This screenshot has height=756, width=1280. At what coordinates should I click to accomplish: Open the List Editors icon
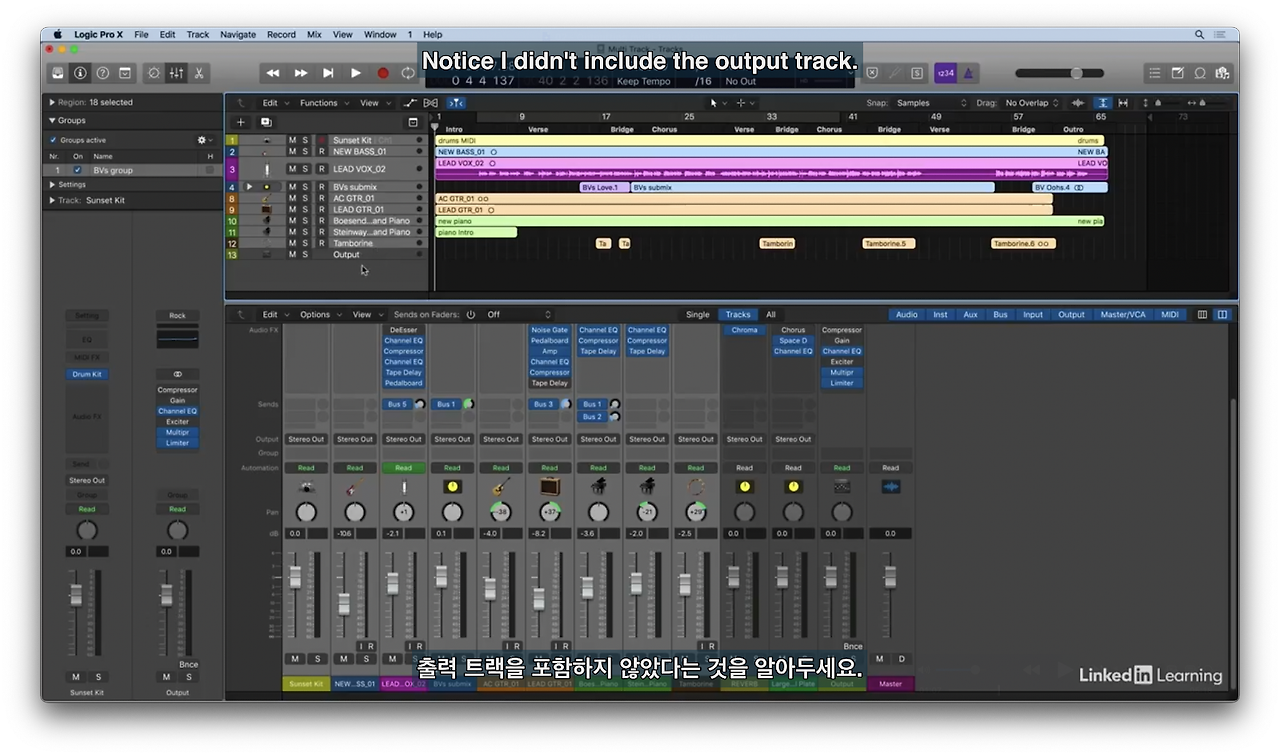1155,73
